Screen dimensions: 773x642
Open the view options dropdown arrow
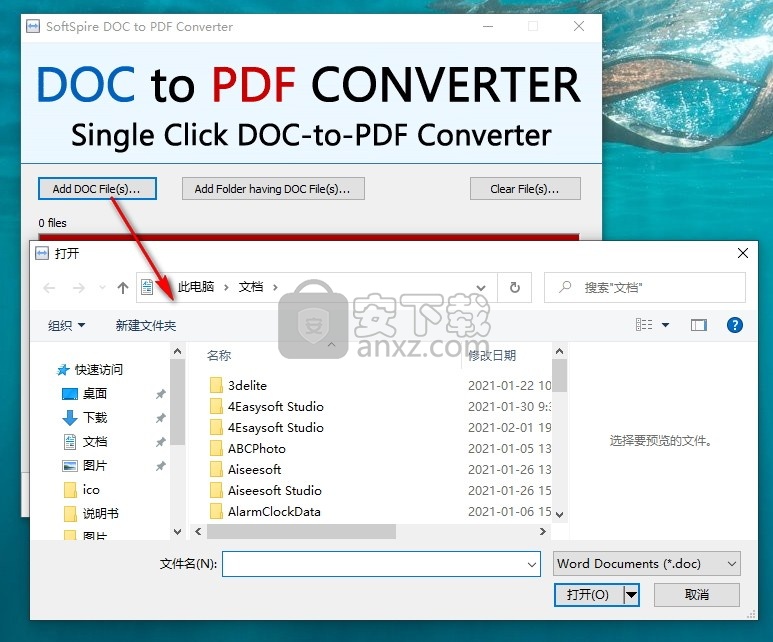tap(665, 325)
